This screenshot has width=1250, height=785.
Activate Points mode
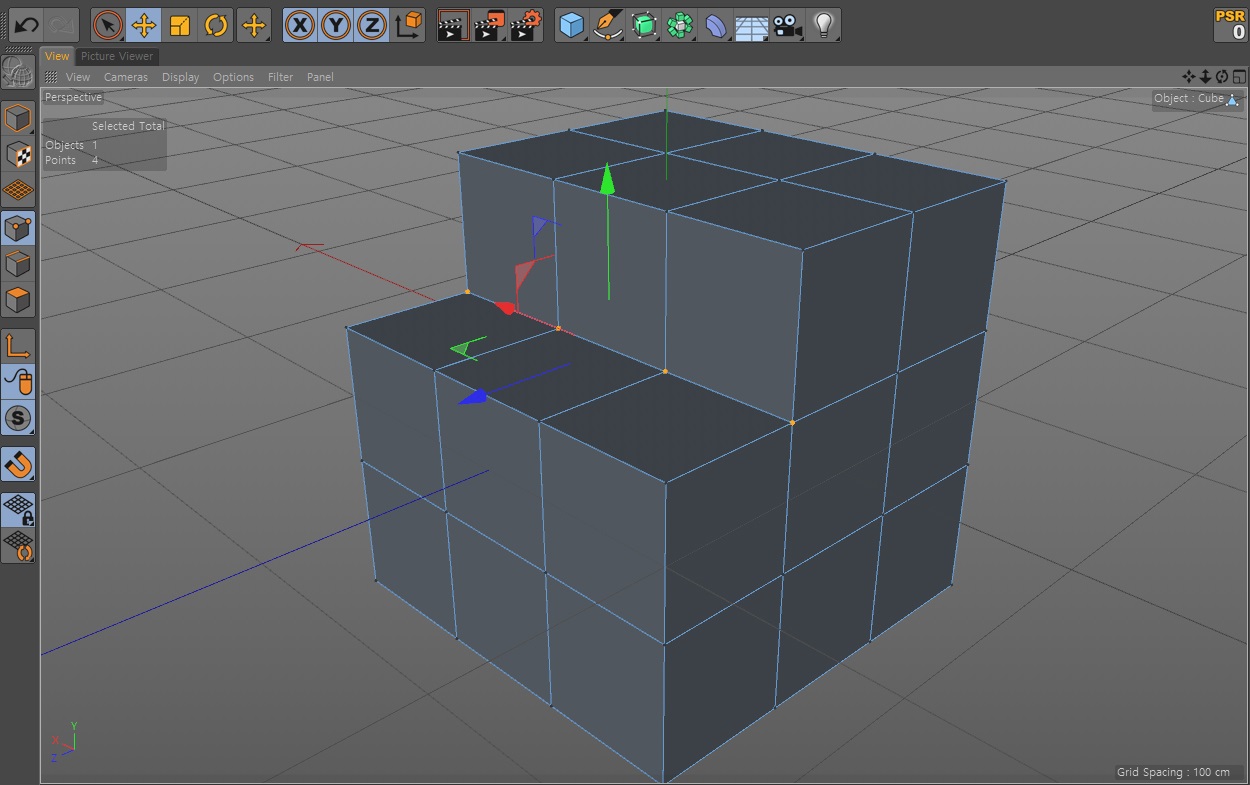[18, 228]
